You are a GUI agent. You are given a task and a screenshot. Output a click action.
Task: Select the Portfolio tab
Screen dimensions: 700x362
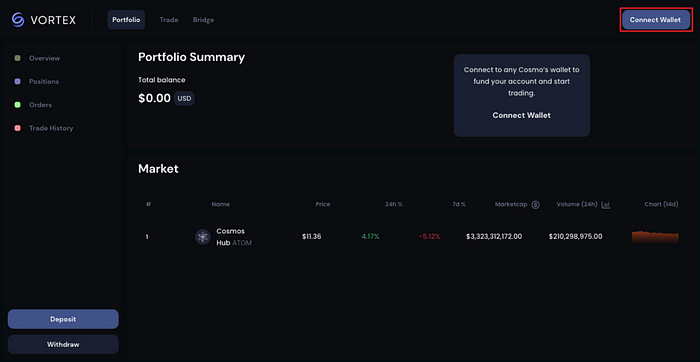126,20
